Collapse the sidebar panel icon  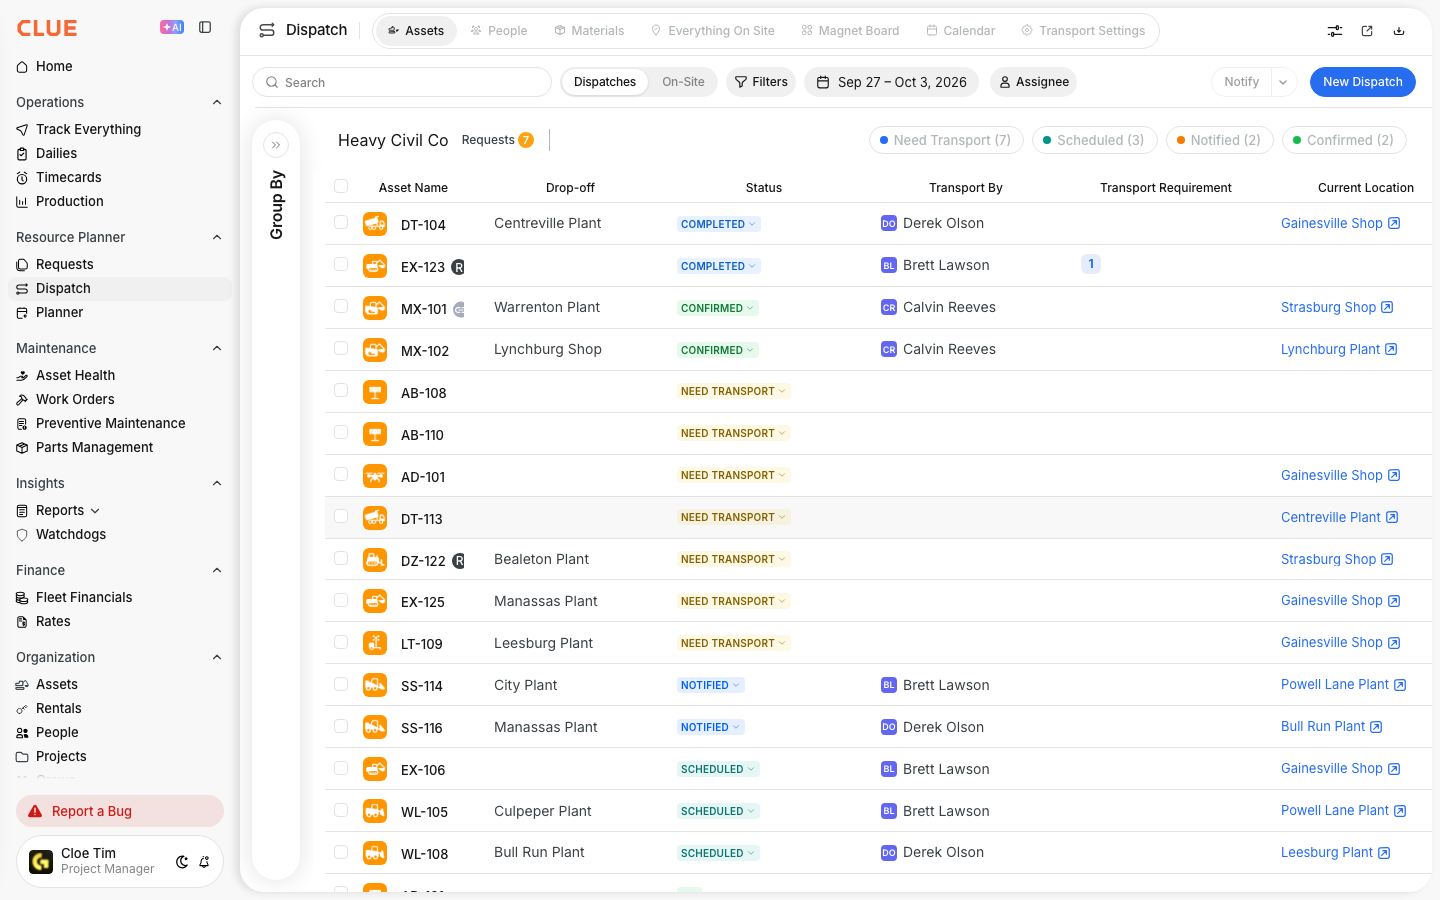coord(205,27)
